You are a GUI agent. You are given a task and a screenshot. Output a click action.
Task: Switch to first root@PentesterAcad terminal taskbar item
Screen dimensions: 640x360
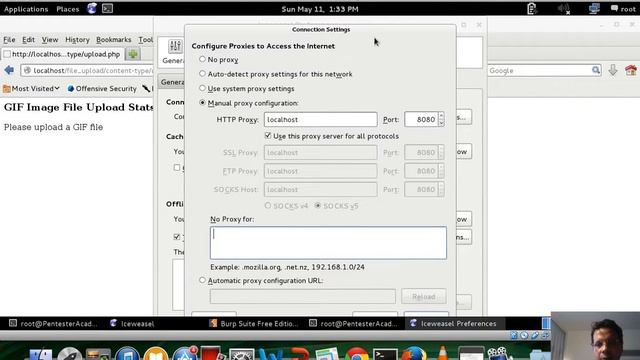53,324
